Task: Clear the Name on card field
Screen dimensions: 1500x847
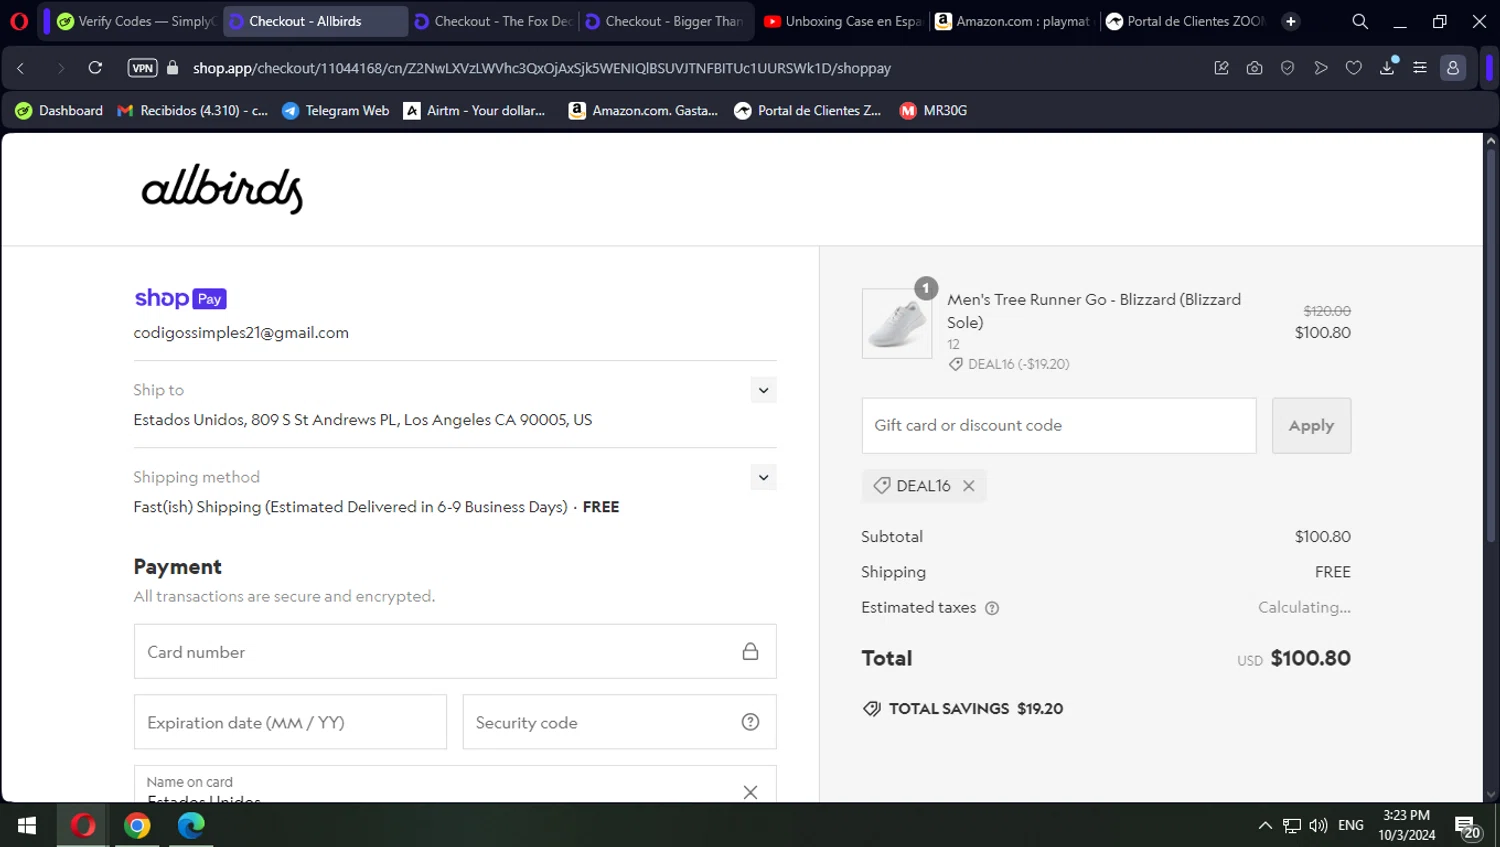Action: (x=750, y=792)
